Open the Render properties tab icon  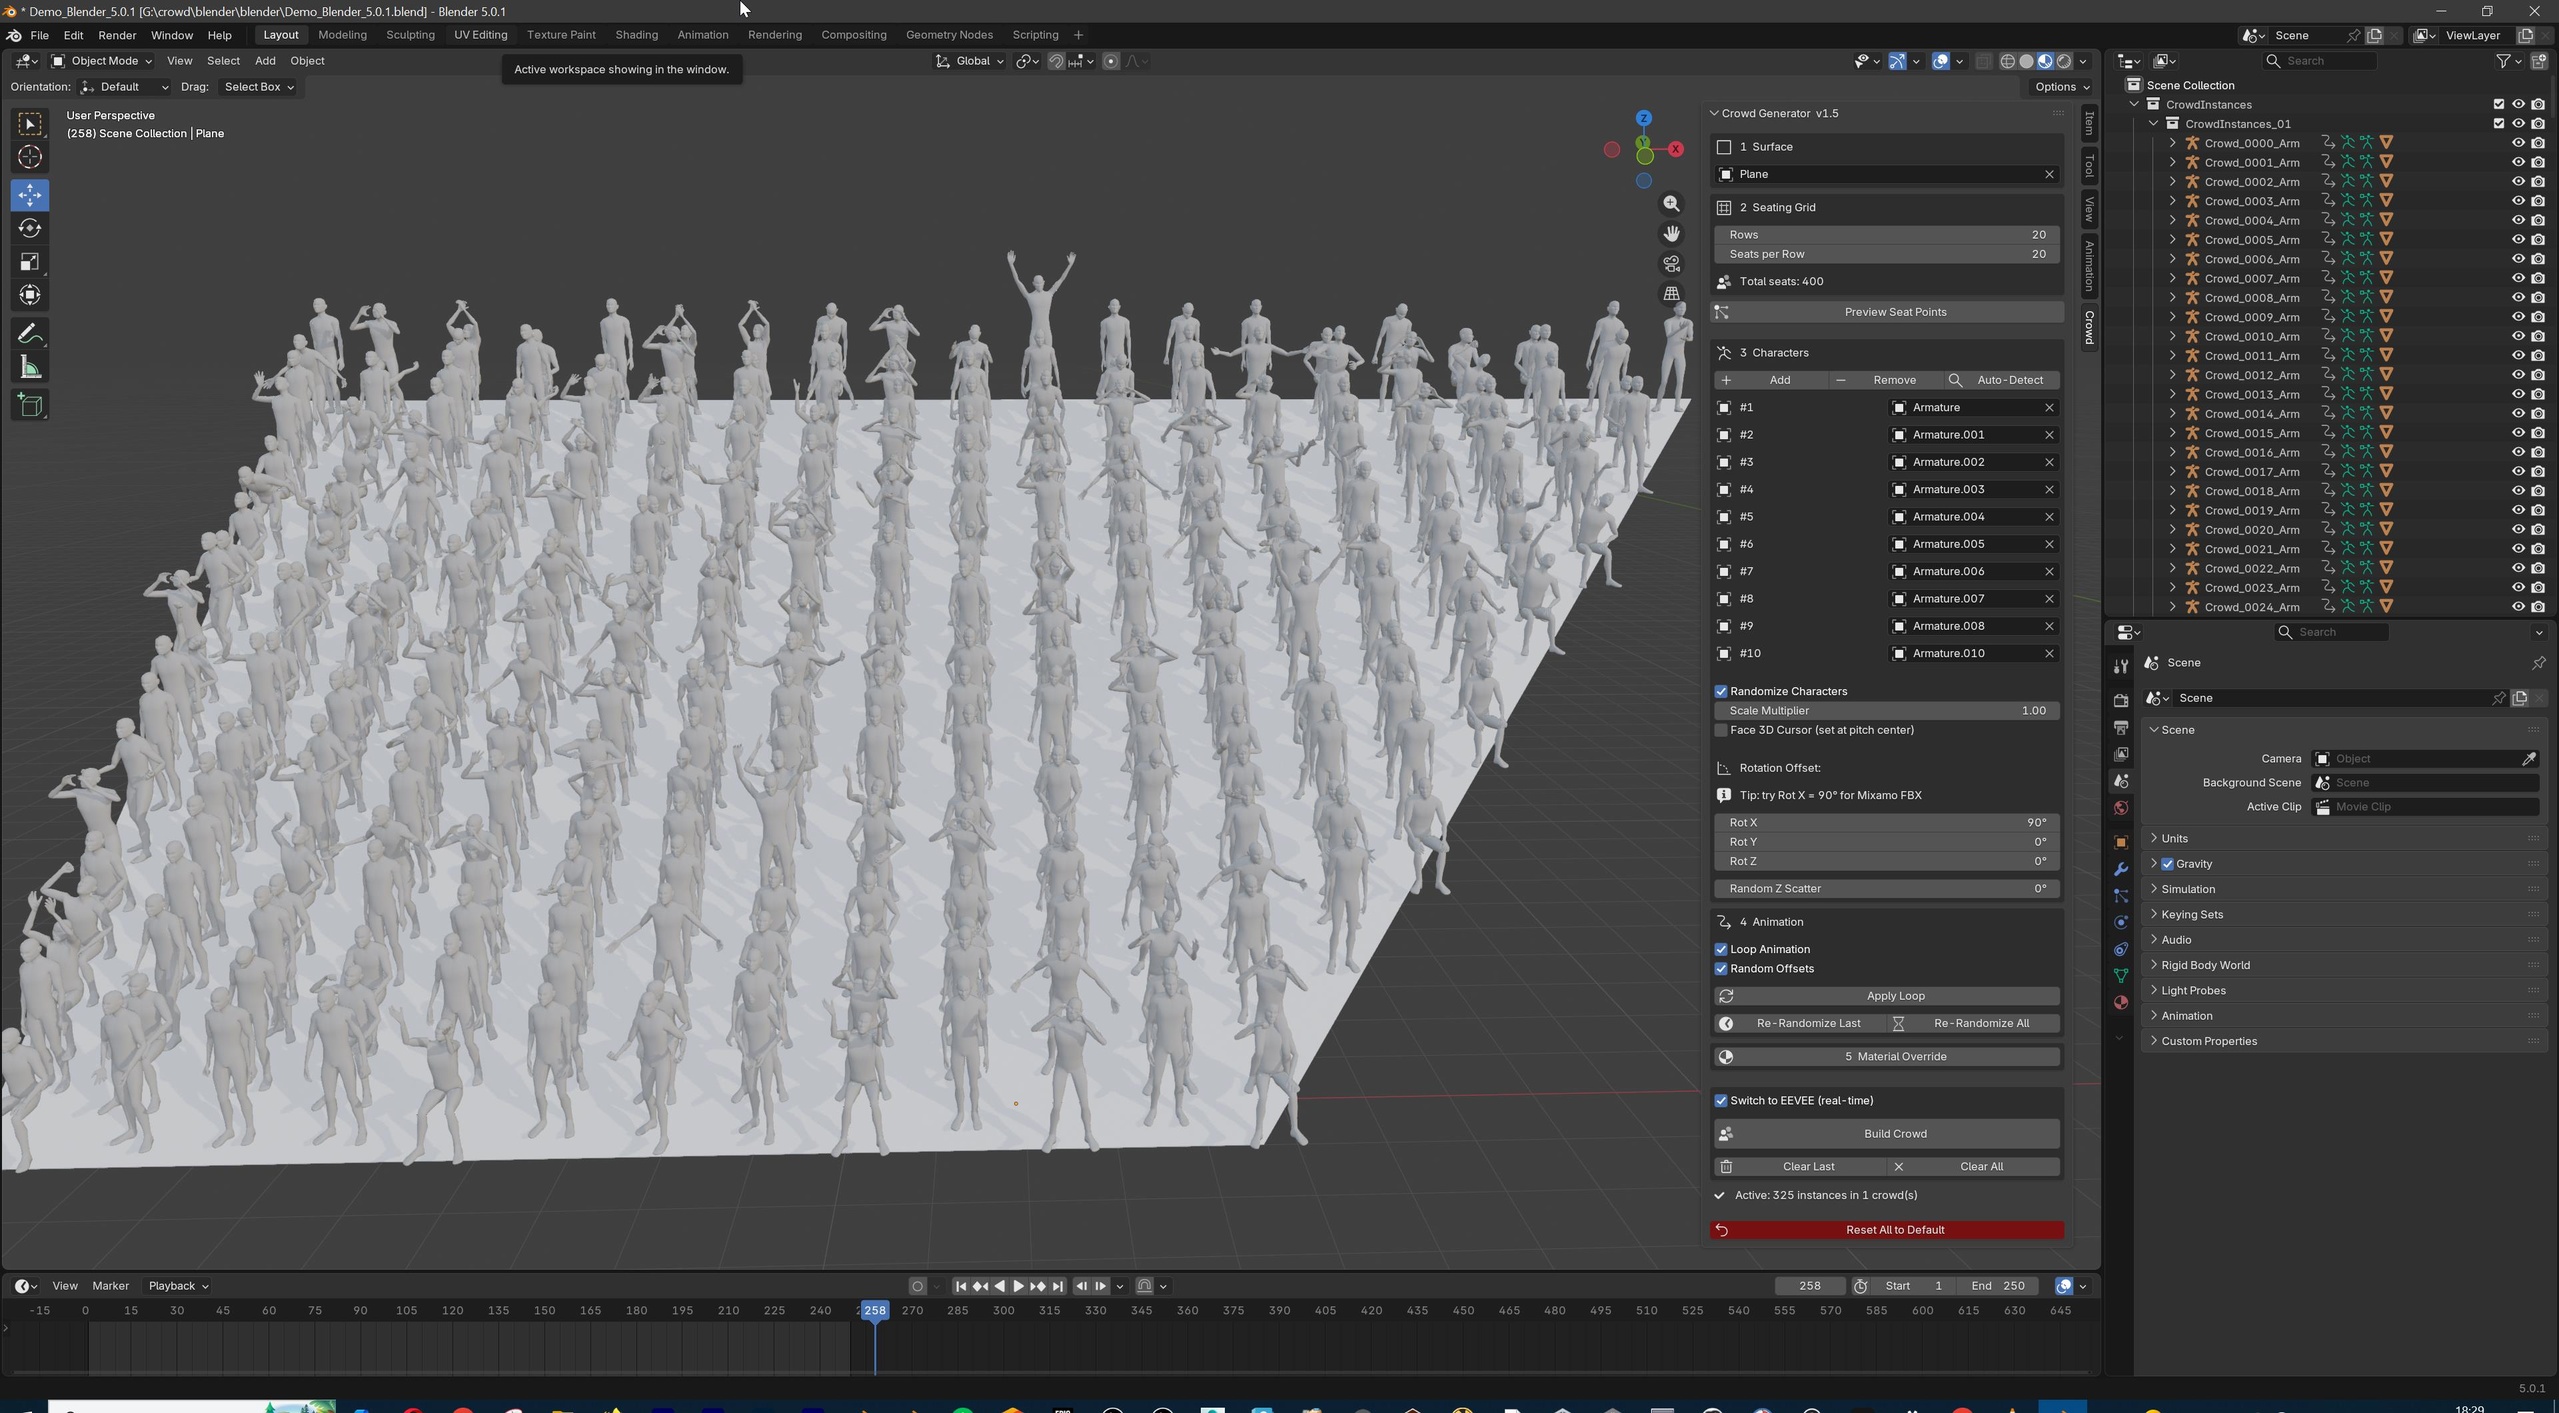[x=2120, y=700]
